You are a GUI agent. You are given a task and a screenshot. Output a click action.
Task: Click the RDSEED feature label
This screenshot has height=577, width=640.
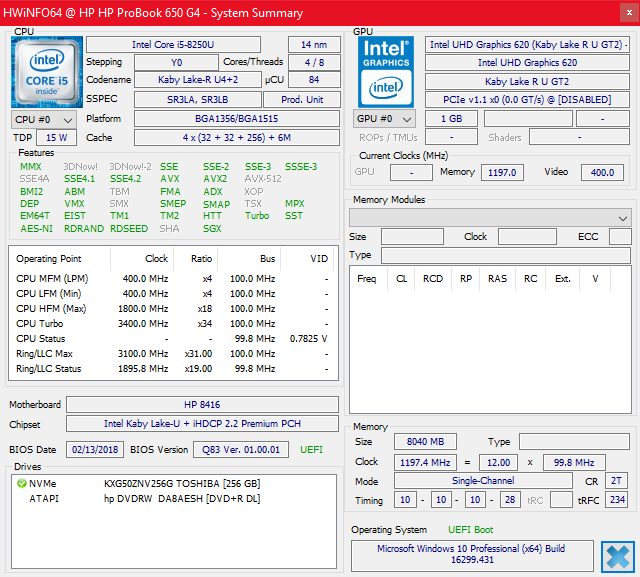click(129, 229)
